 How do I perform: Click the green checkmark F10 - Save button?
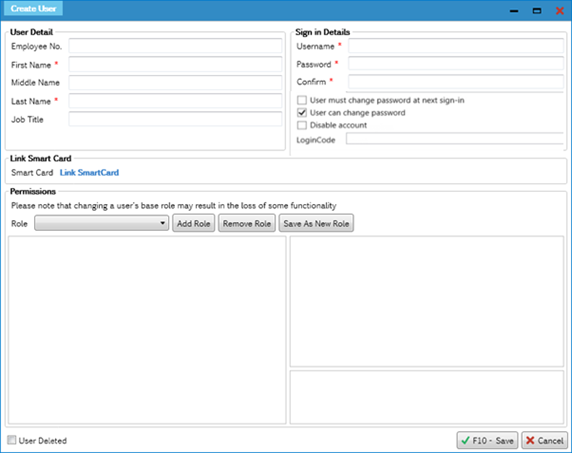(487, 441)
